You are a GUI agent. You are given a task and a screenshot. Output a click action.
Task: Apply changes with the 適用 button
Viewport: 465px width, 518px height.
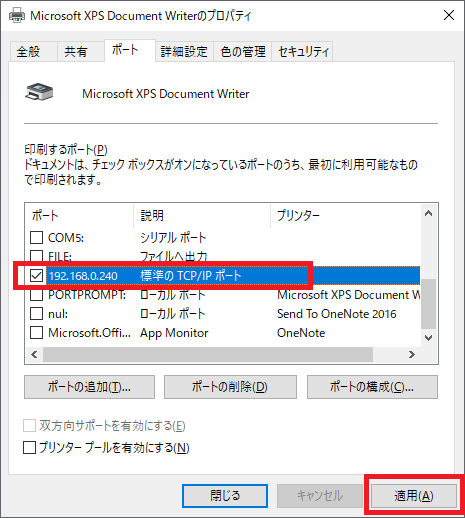tap(414, 496)
